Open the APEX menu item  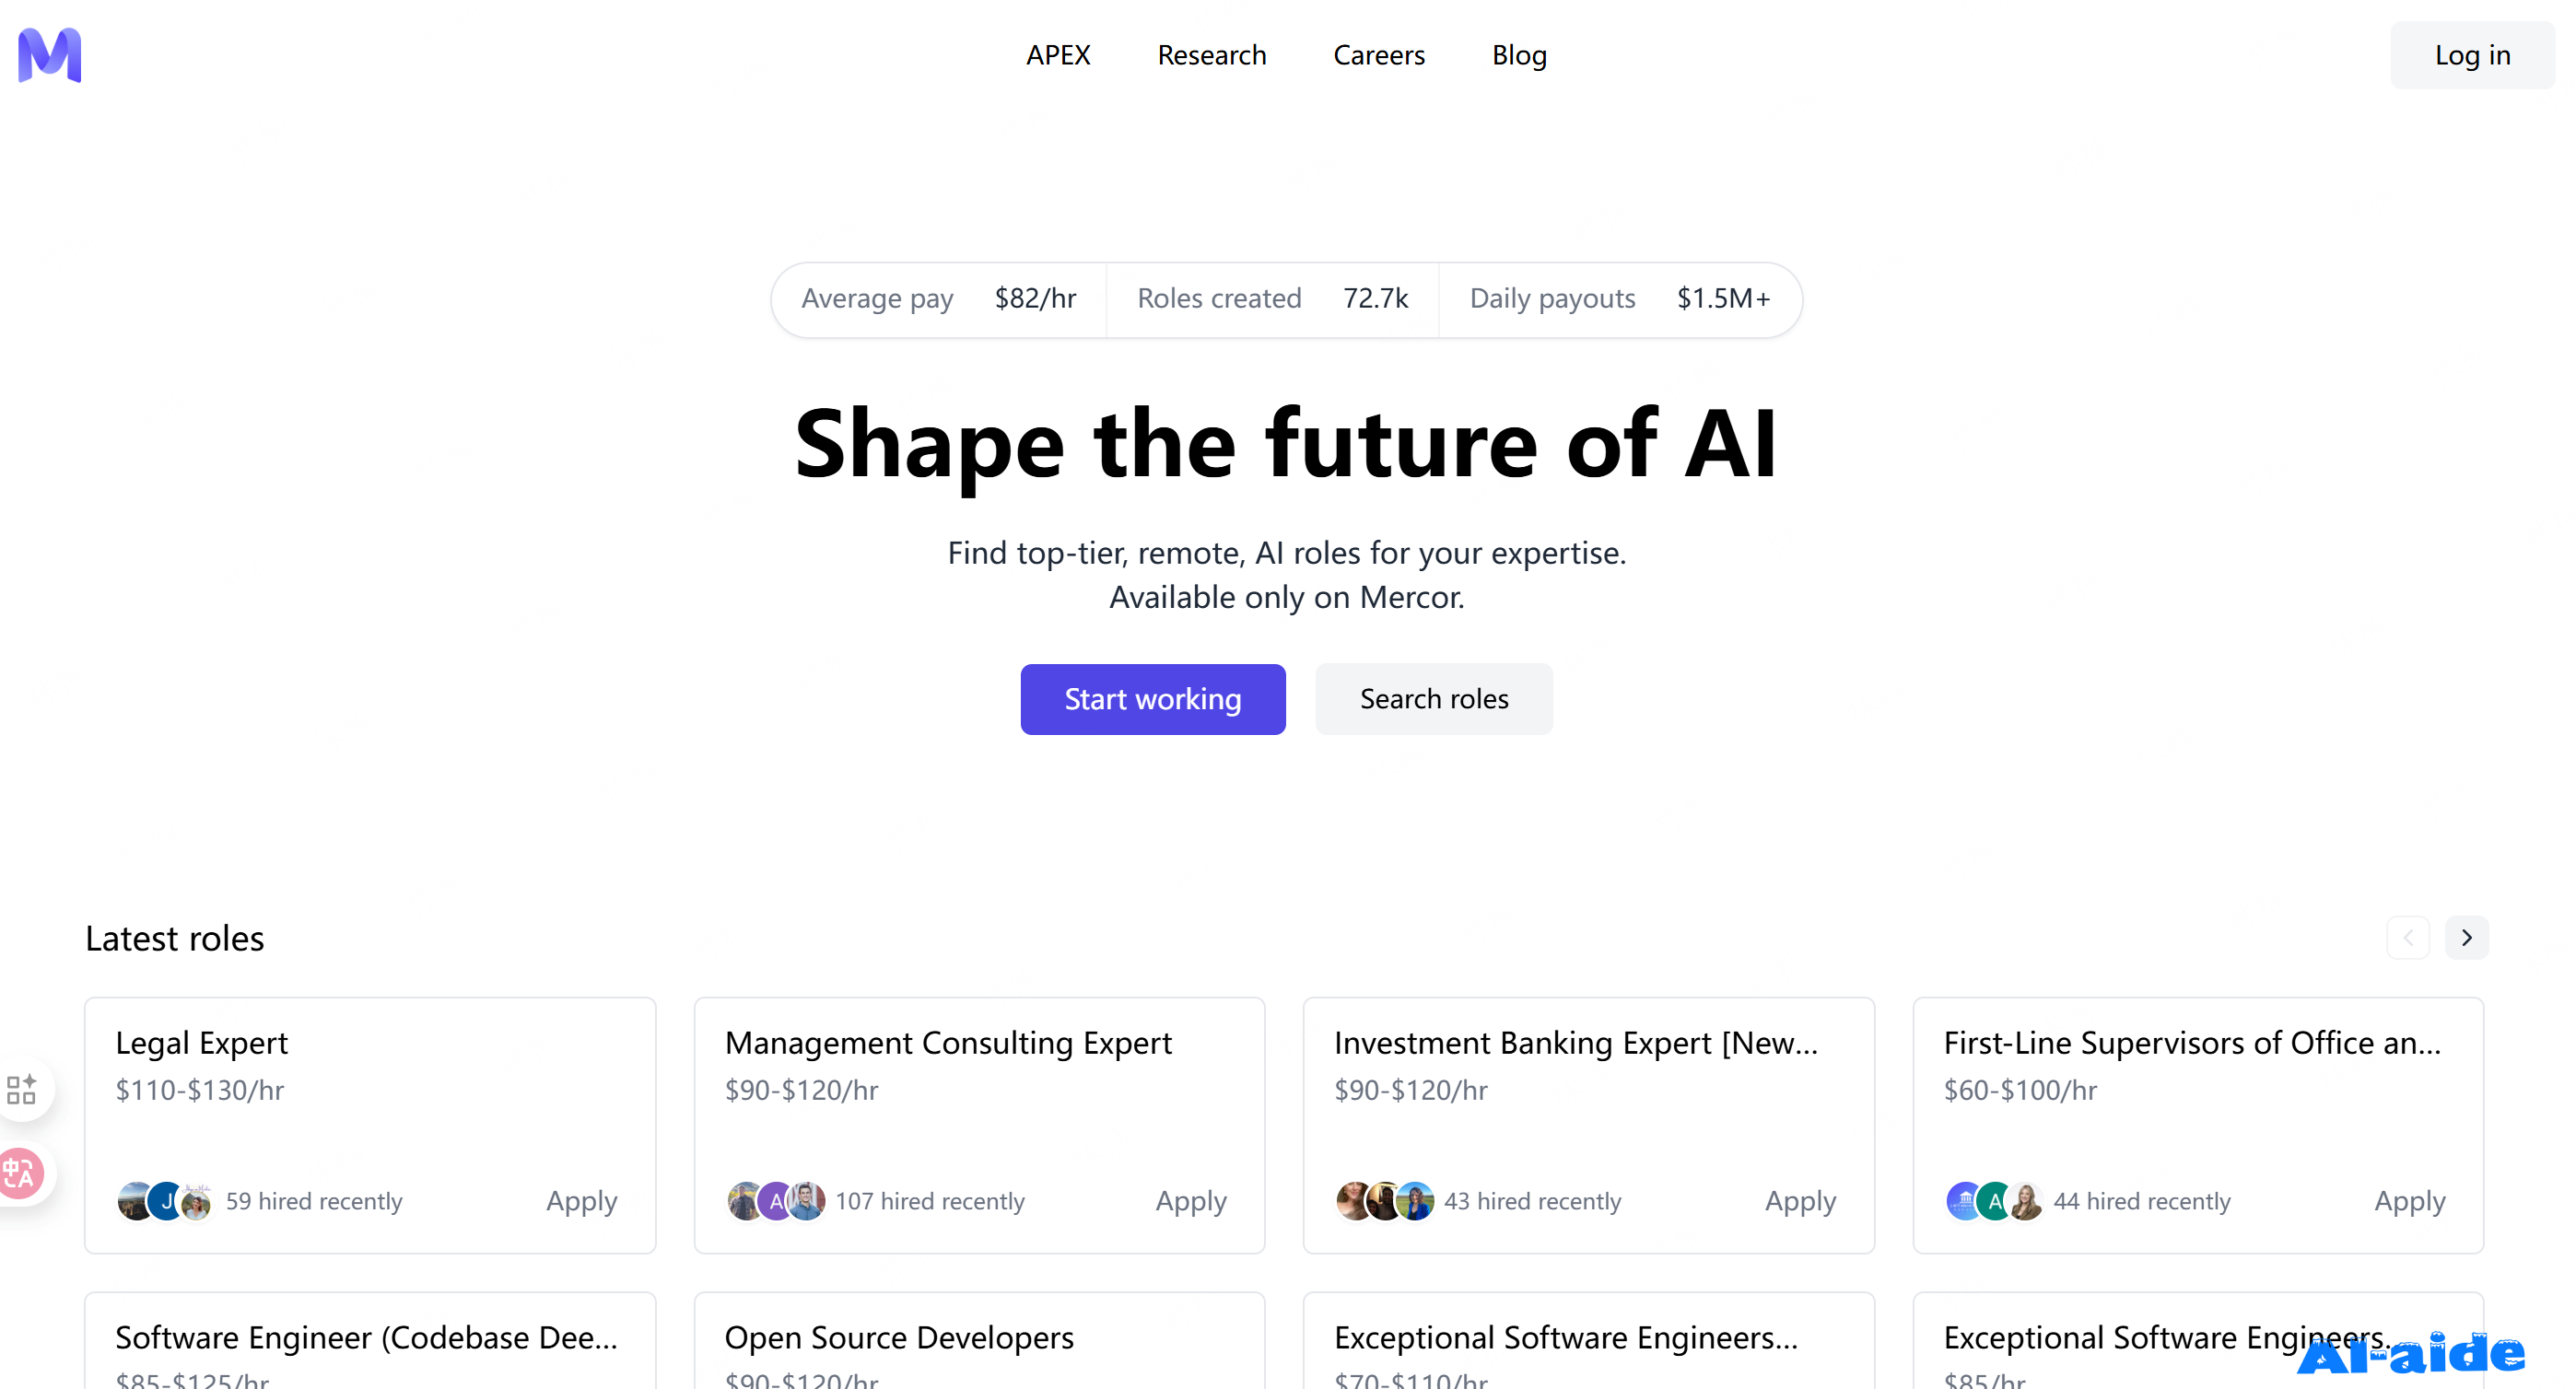coord(1058,55)
